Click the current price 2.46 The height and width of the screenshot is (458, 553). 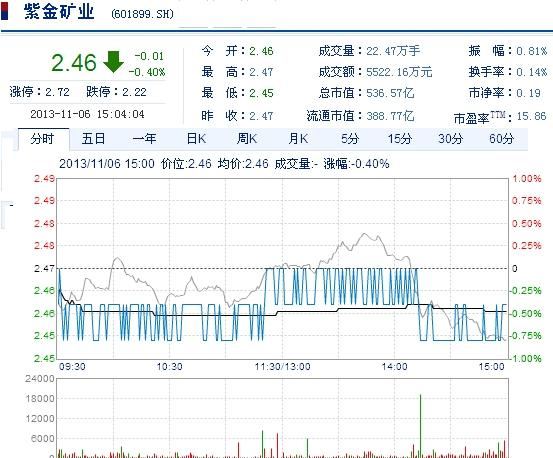(x=74, y=63)
